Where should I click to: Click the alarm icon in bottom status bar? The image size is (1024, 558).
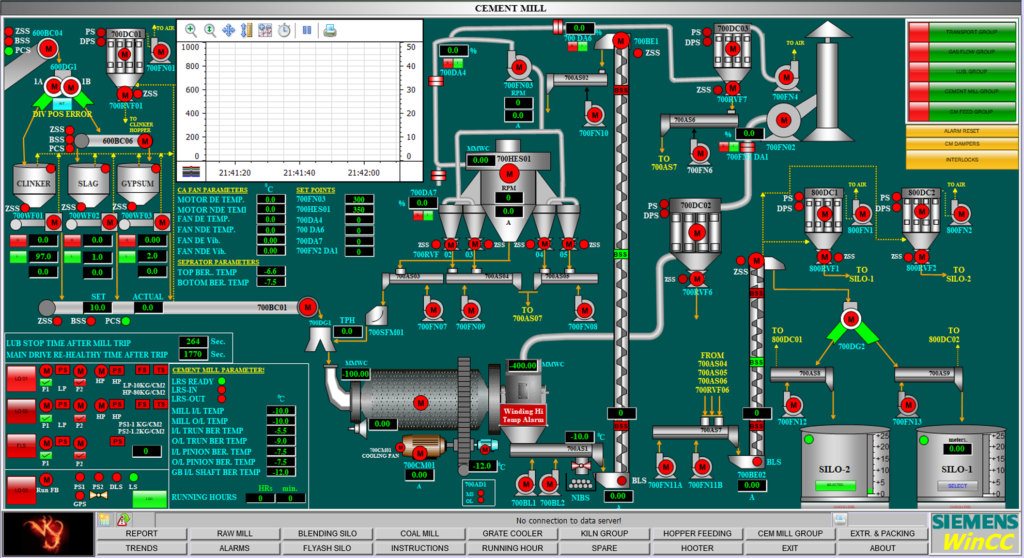[123, 520]
